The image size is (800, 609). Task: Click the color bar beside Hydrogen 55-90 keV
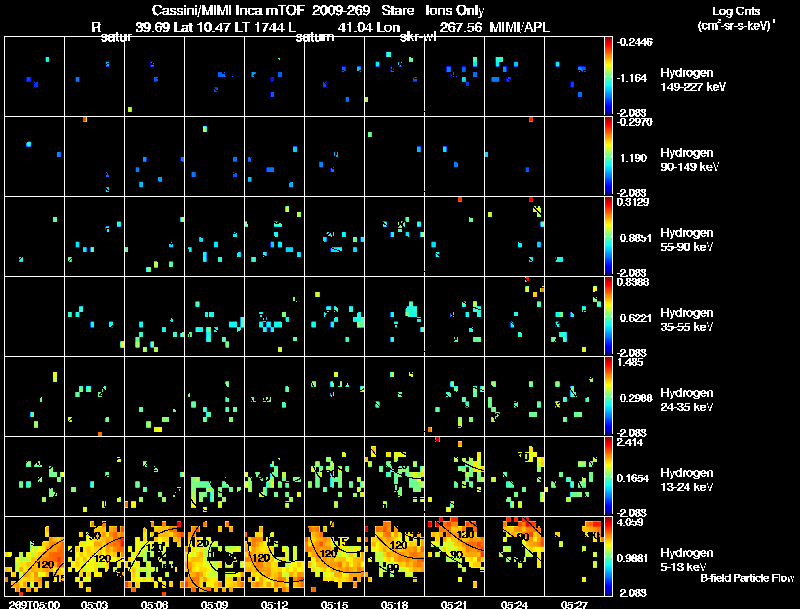tap(608, 236)
